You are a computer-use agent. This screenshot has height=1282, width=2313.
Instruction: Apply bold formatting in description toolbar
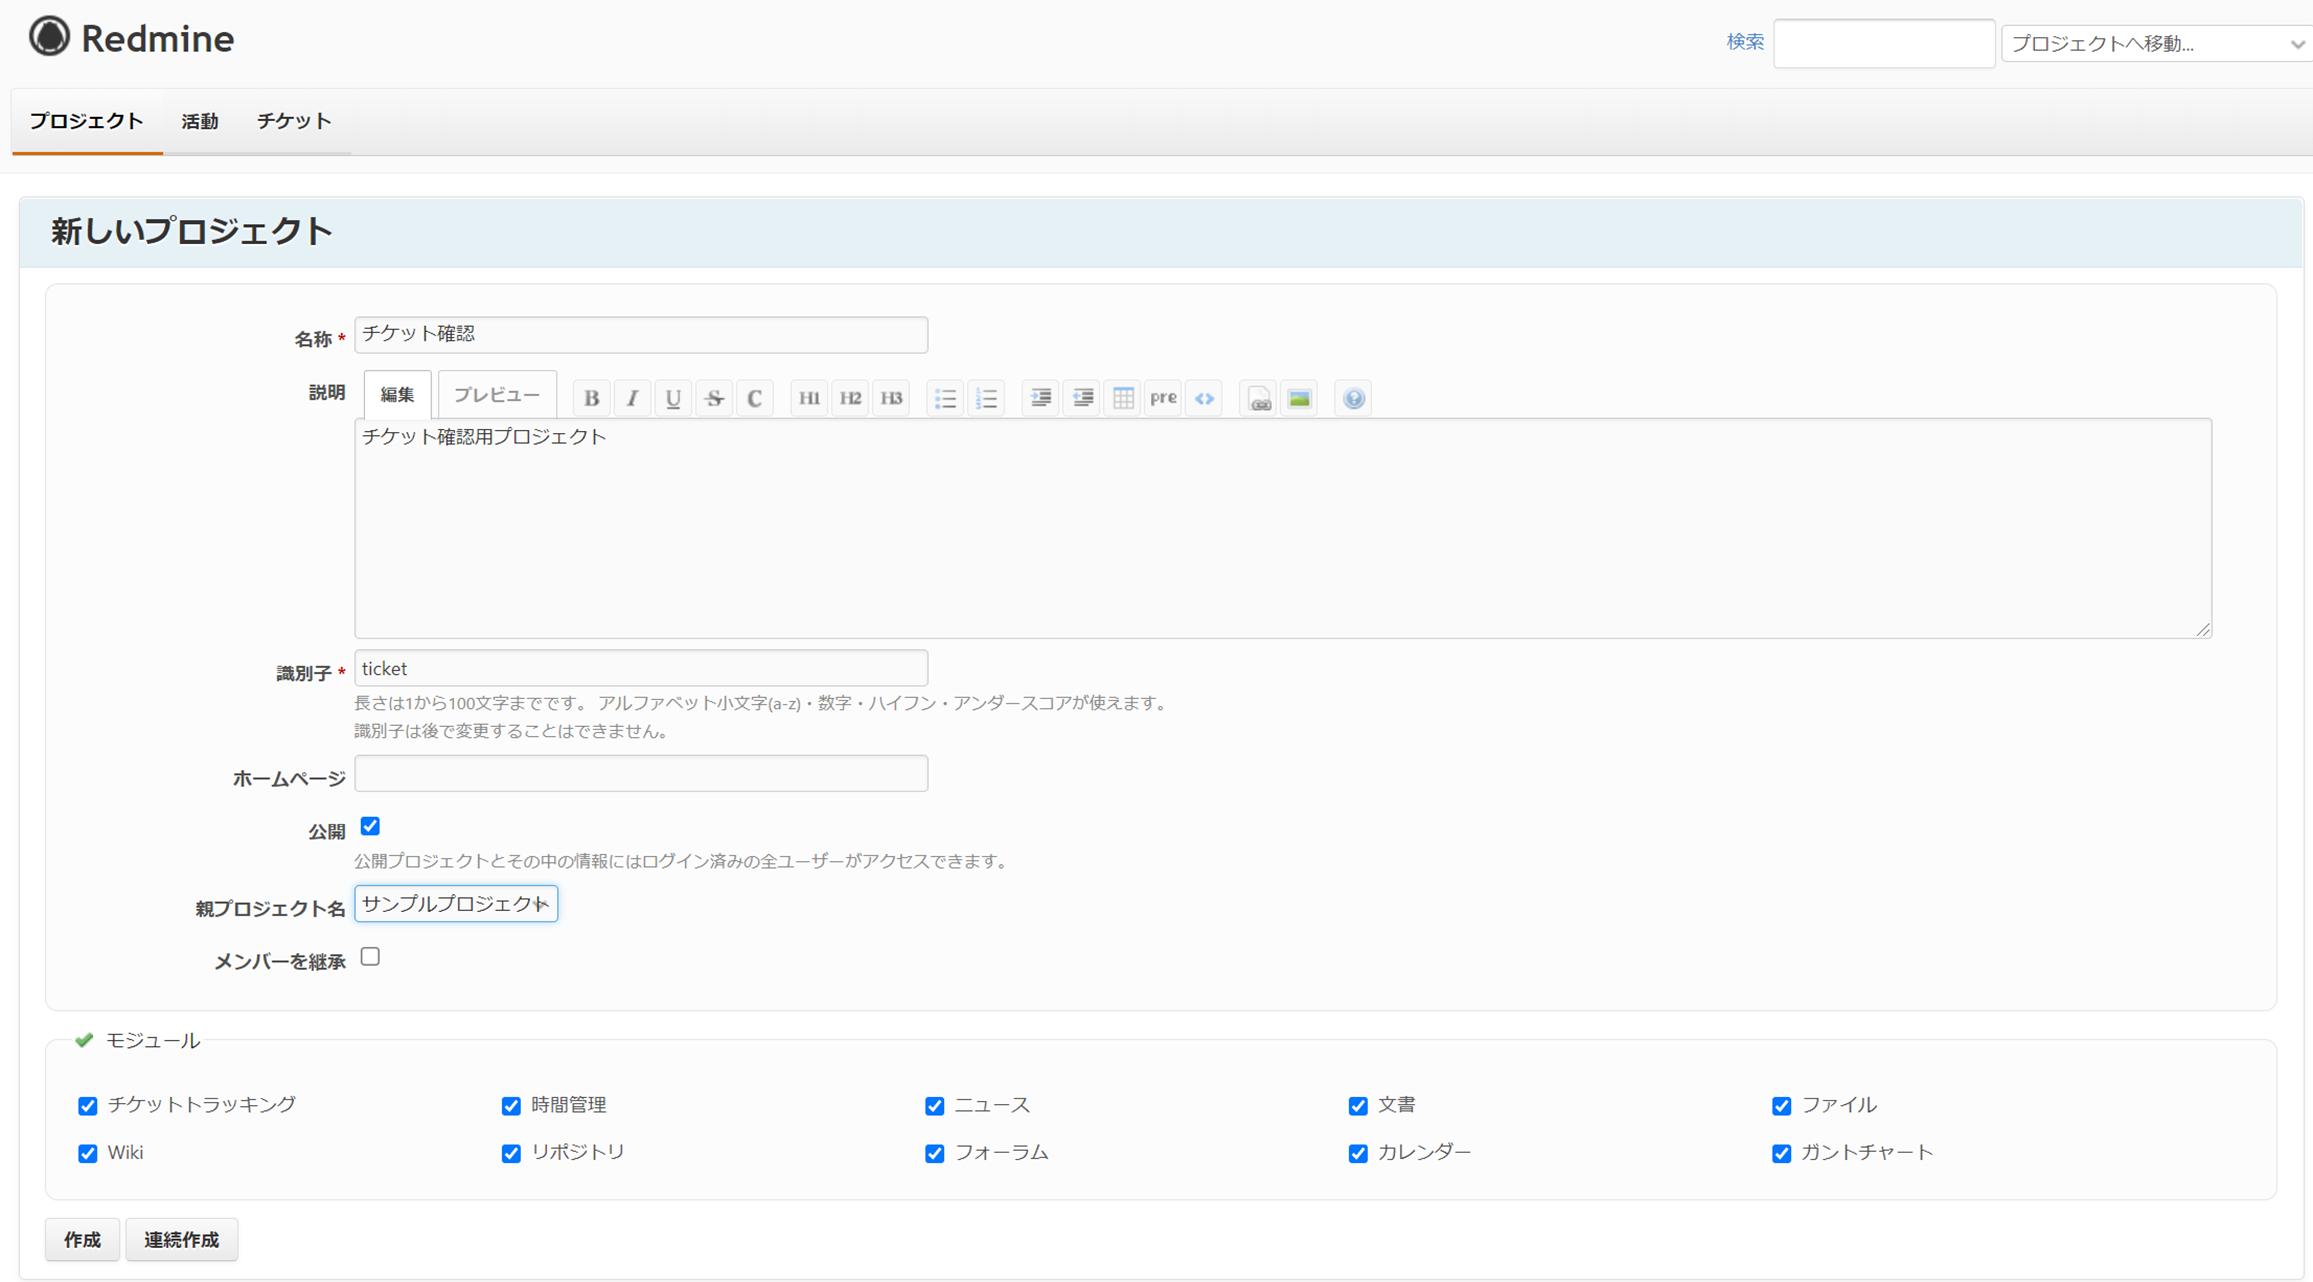point(591,398)
